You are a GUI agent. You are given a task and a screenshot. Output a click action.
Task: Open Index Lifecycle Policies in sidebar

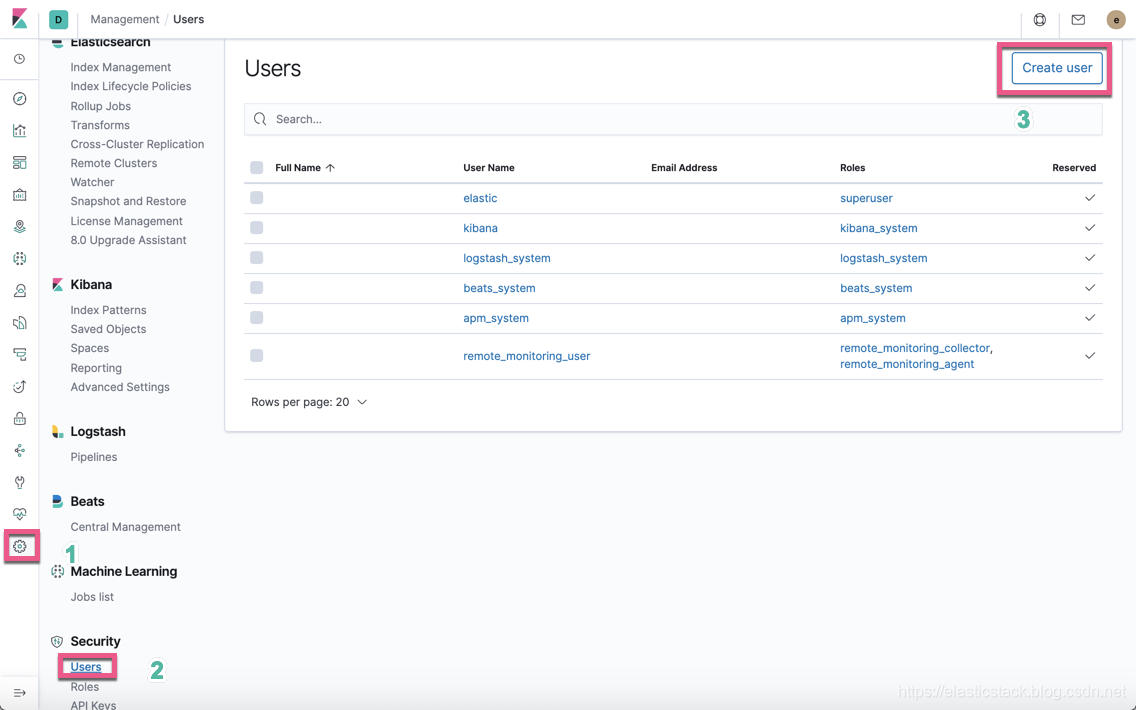pyautogui.click(x=131, y=86)
